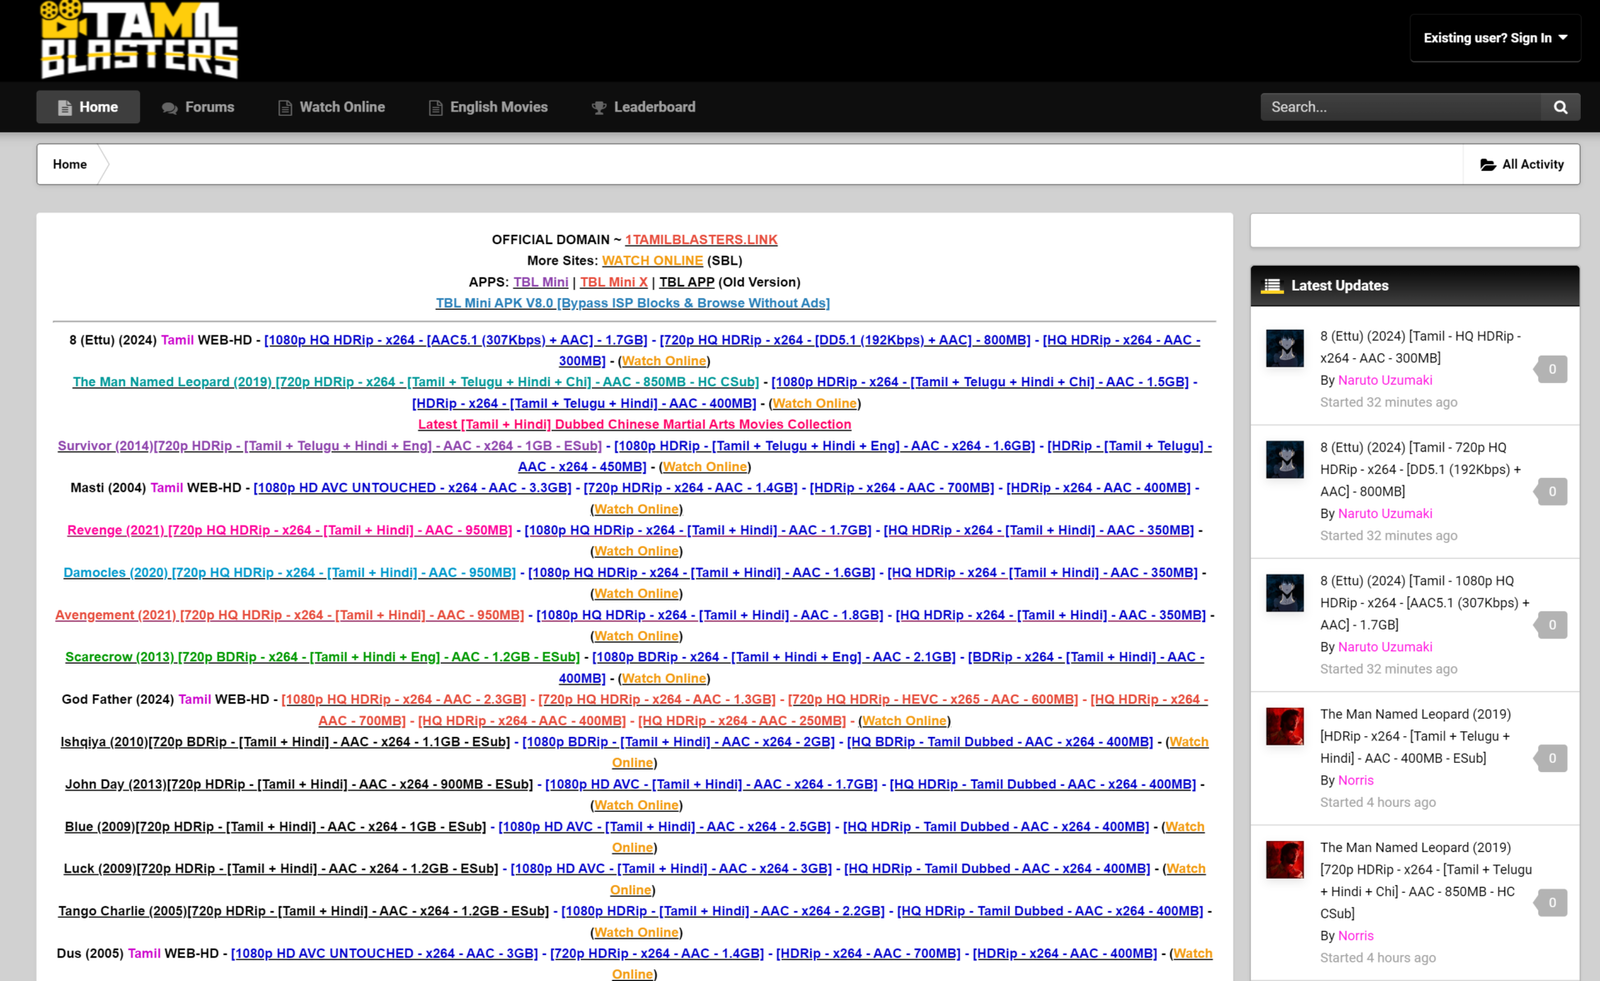
Task: Open Luck (2009) 720p HDRip 1.2GB link
Action: click(281, 869)
